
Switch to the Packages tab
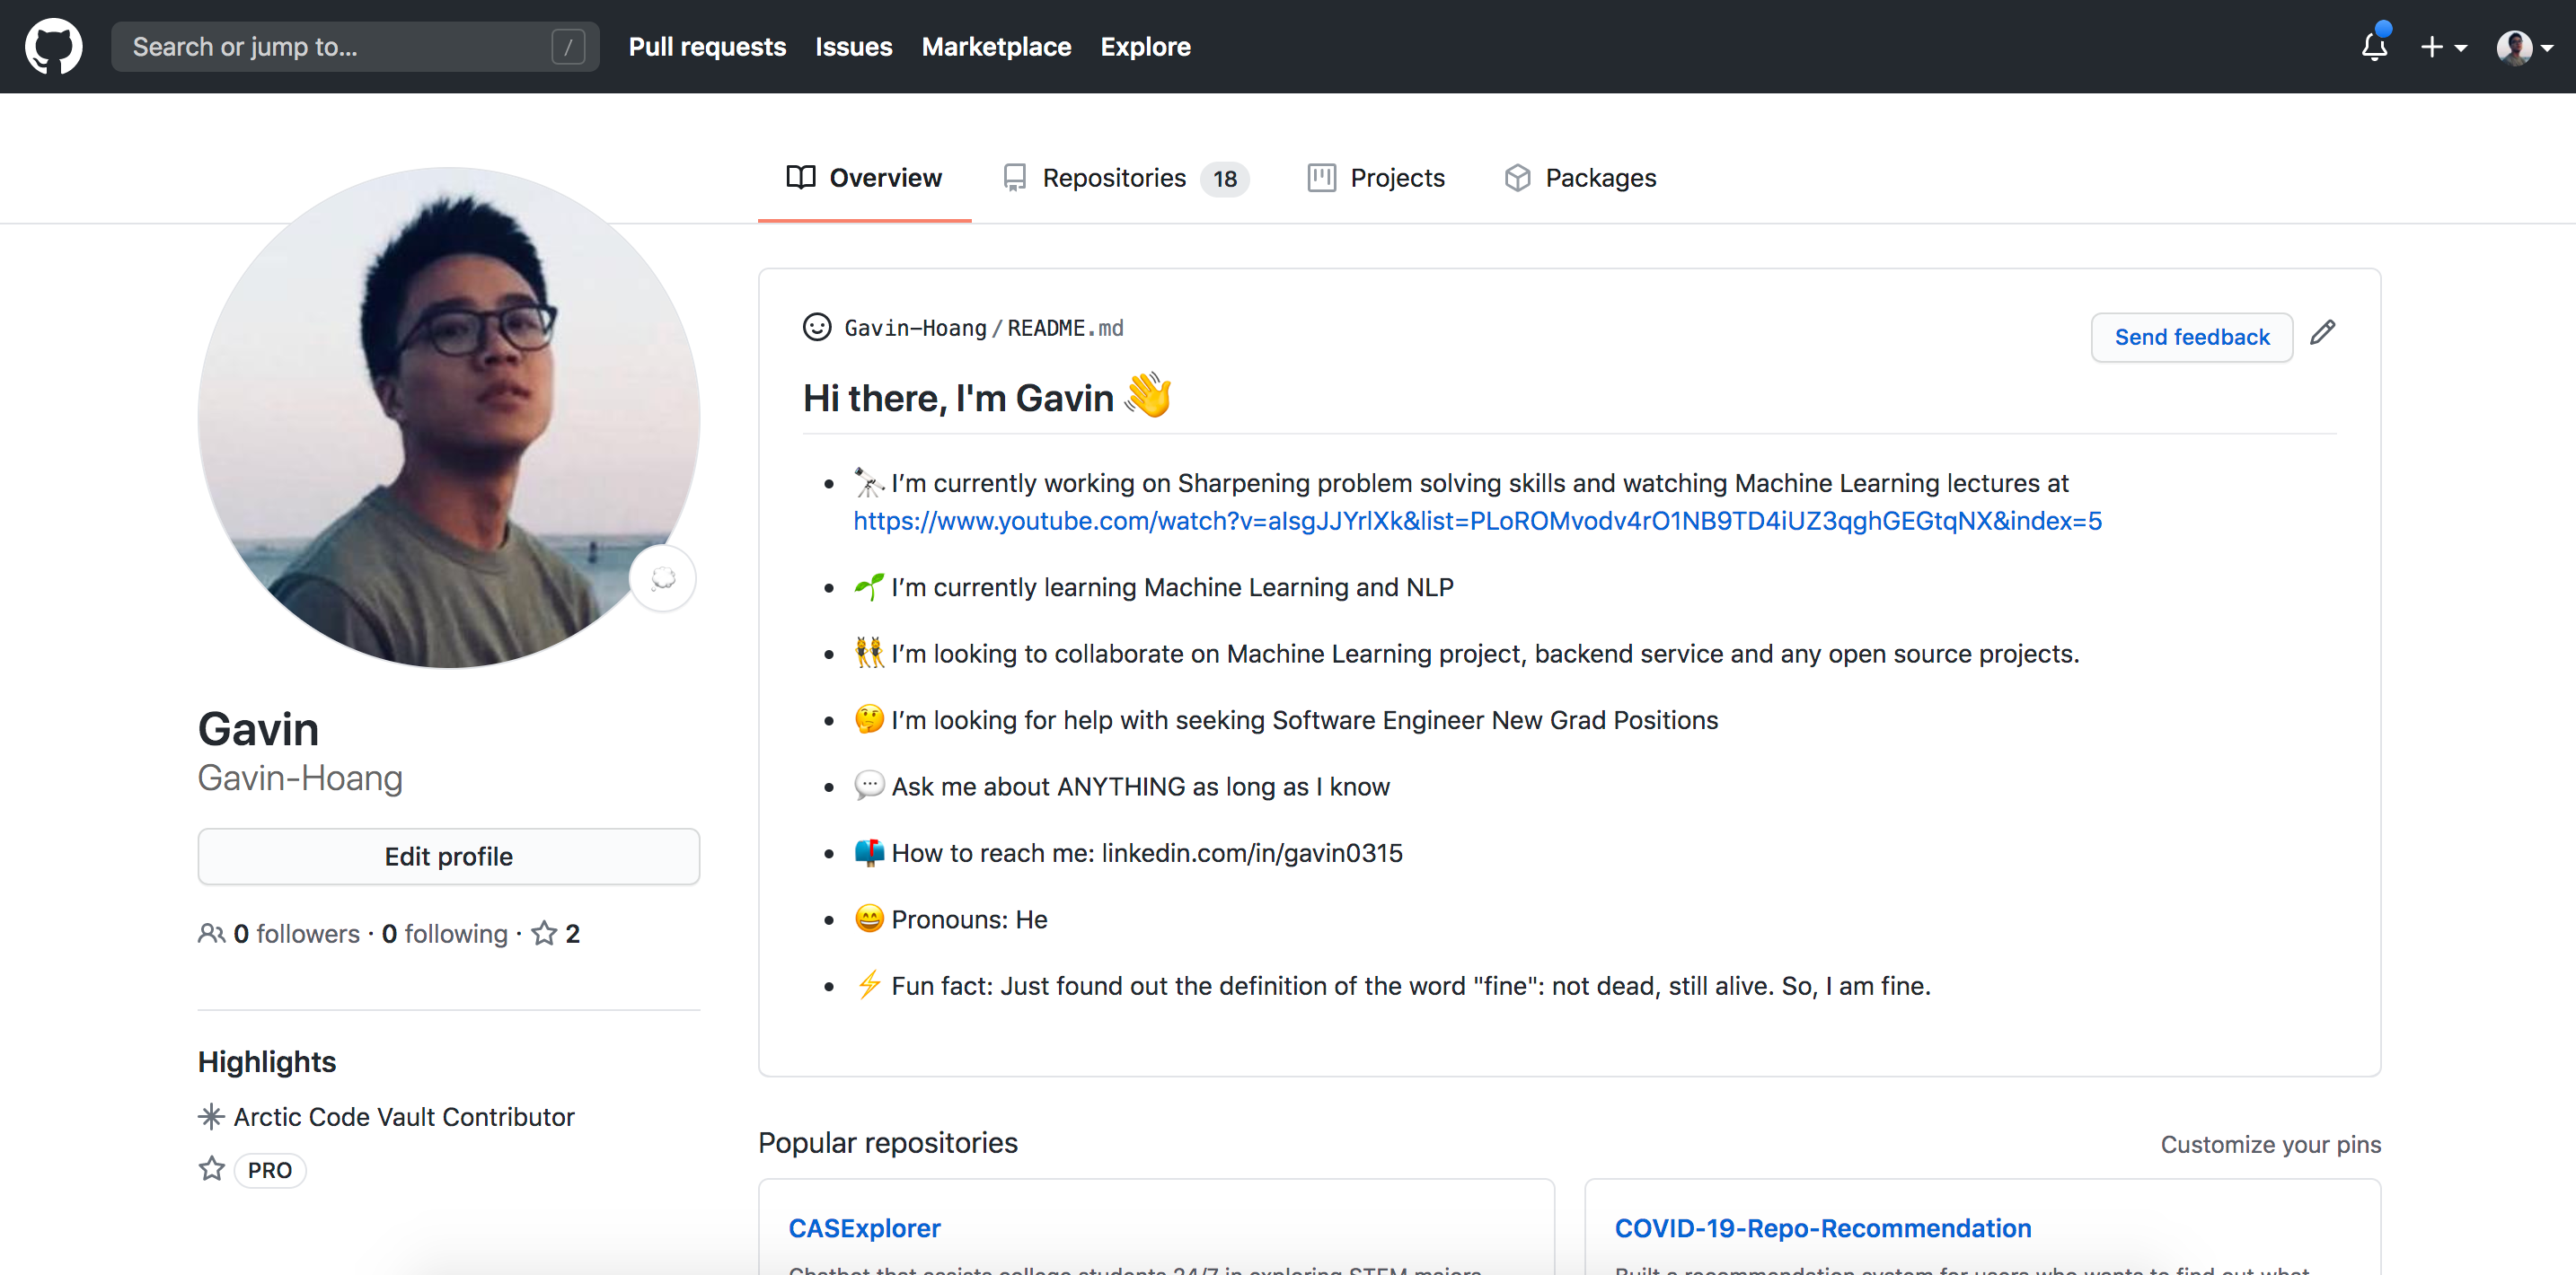point(1580,178)
